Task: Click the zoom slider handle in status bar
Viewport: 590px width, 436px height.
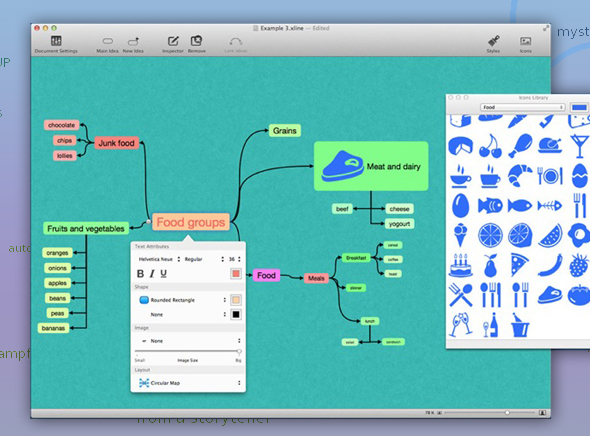Action: pyautogui.click(x=507, y=413)
